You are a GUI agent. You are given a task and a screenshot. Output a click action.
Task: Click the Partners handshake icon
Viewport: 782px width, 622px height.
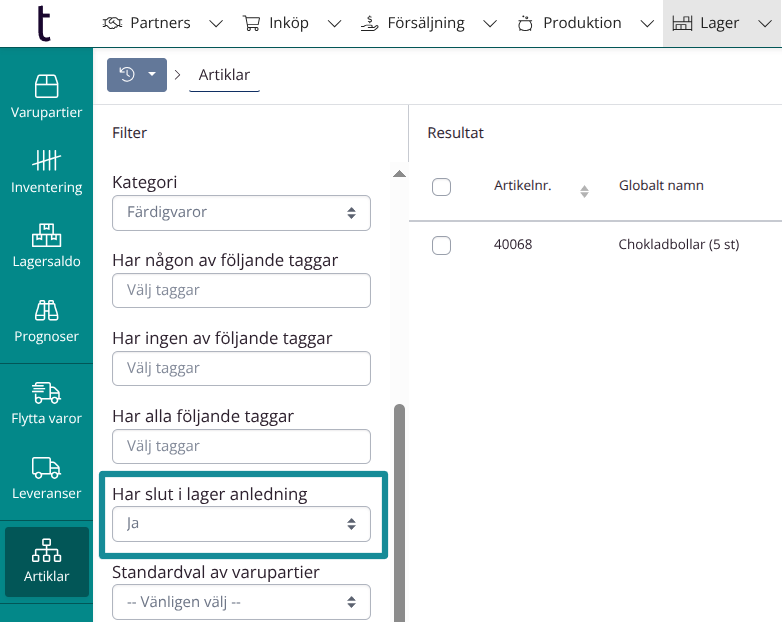(x=112, y=23)
